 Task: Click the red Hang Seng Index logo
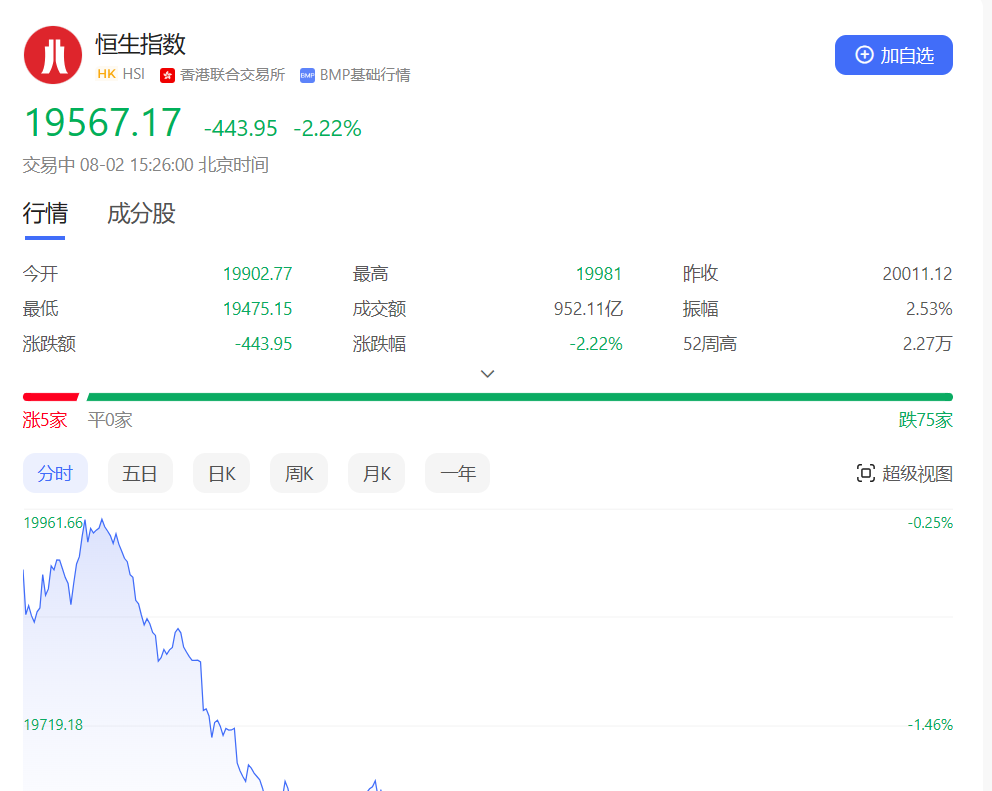[x=53, y=55]
